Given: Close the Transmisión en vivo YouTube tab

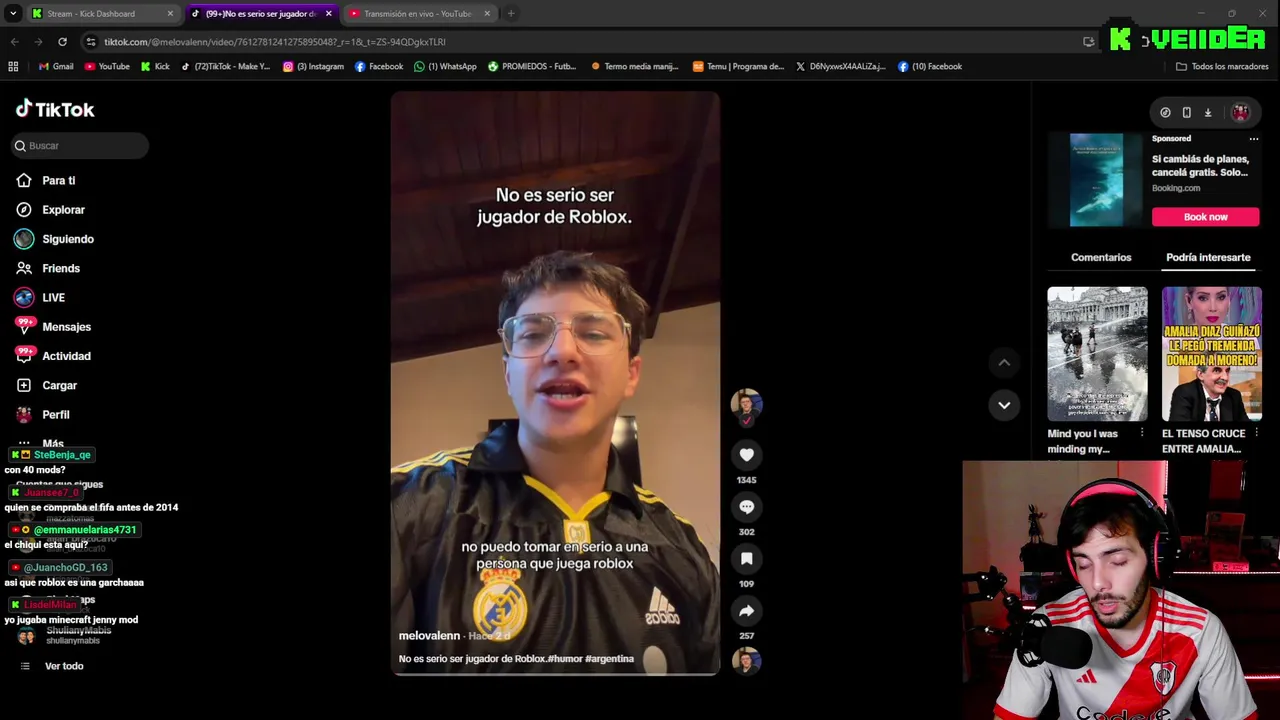Looking at the screenshot, I should (487, 14).
